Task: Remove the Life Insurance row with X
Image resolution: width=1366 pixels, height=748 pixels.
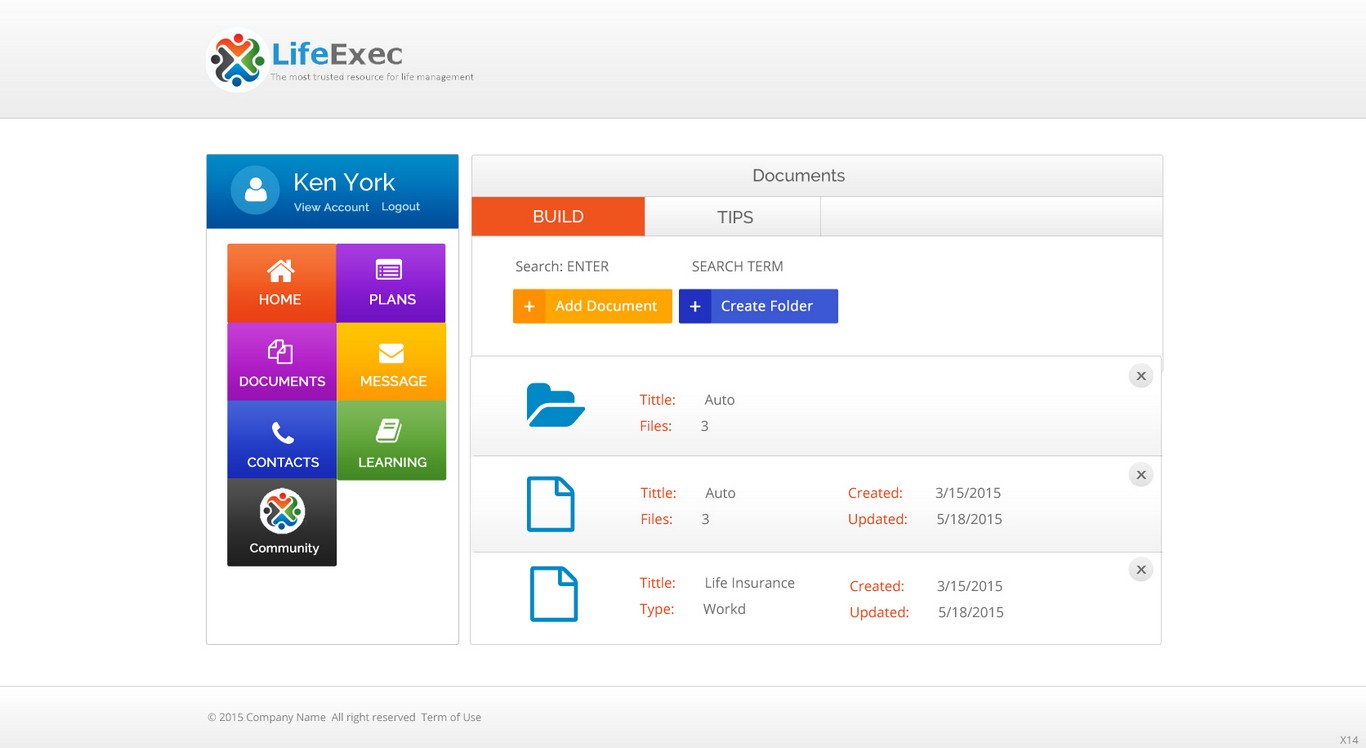Action: [1141, 570]
